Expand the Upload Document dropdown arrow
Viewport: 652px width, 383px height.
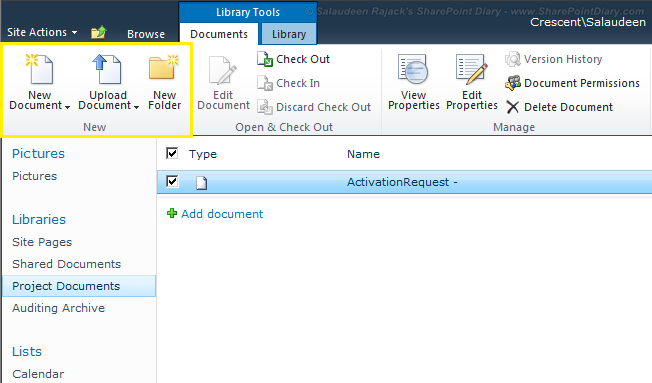136,107
